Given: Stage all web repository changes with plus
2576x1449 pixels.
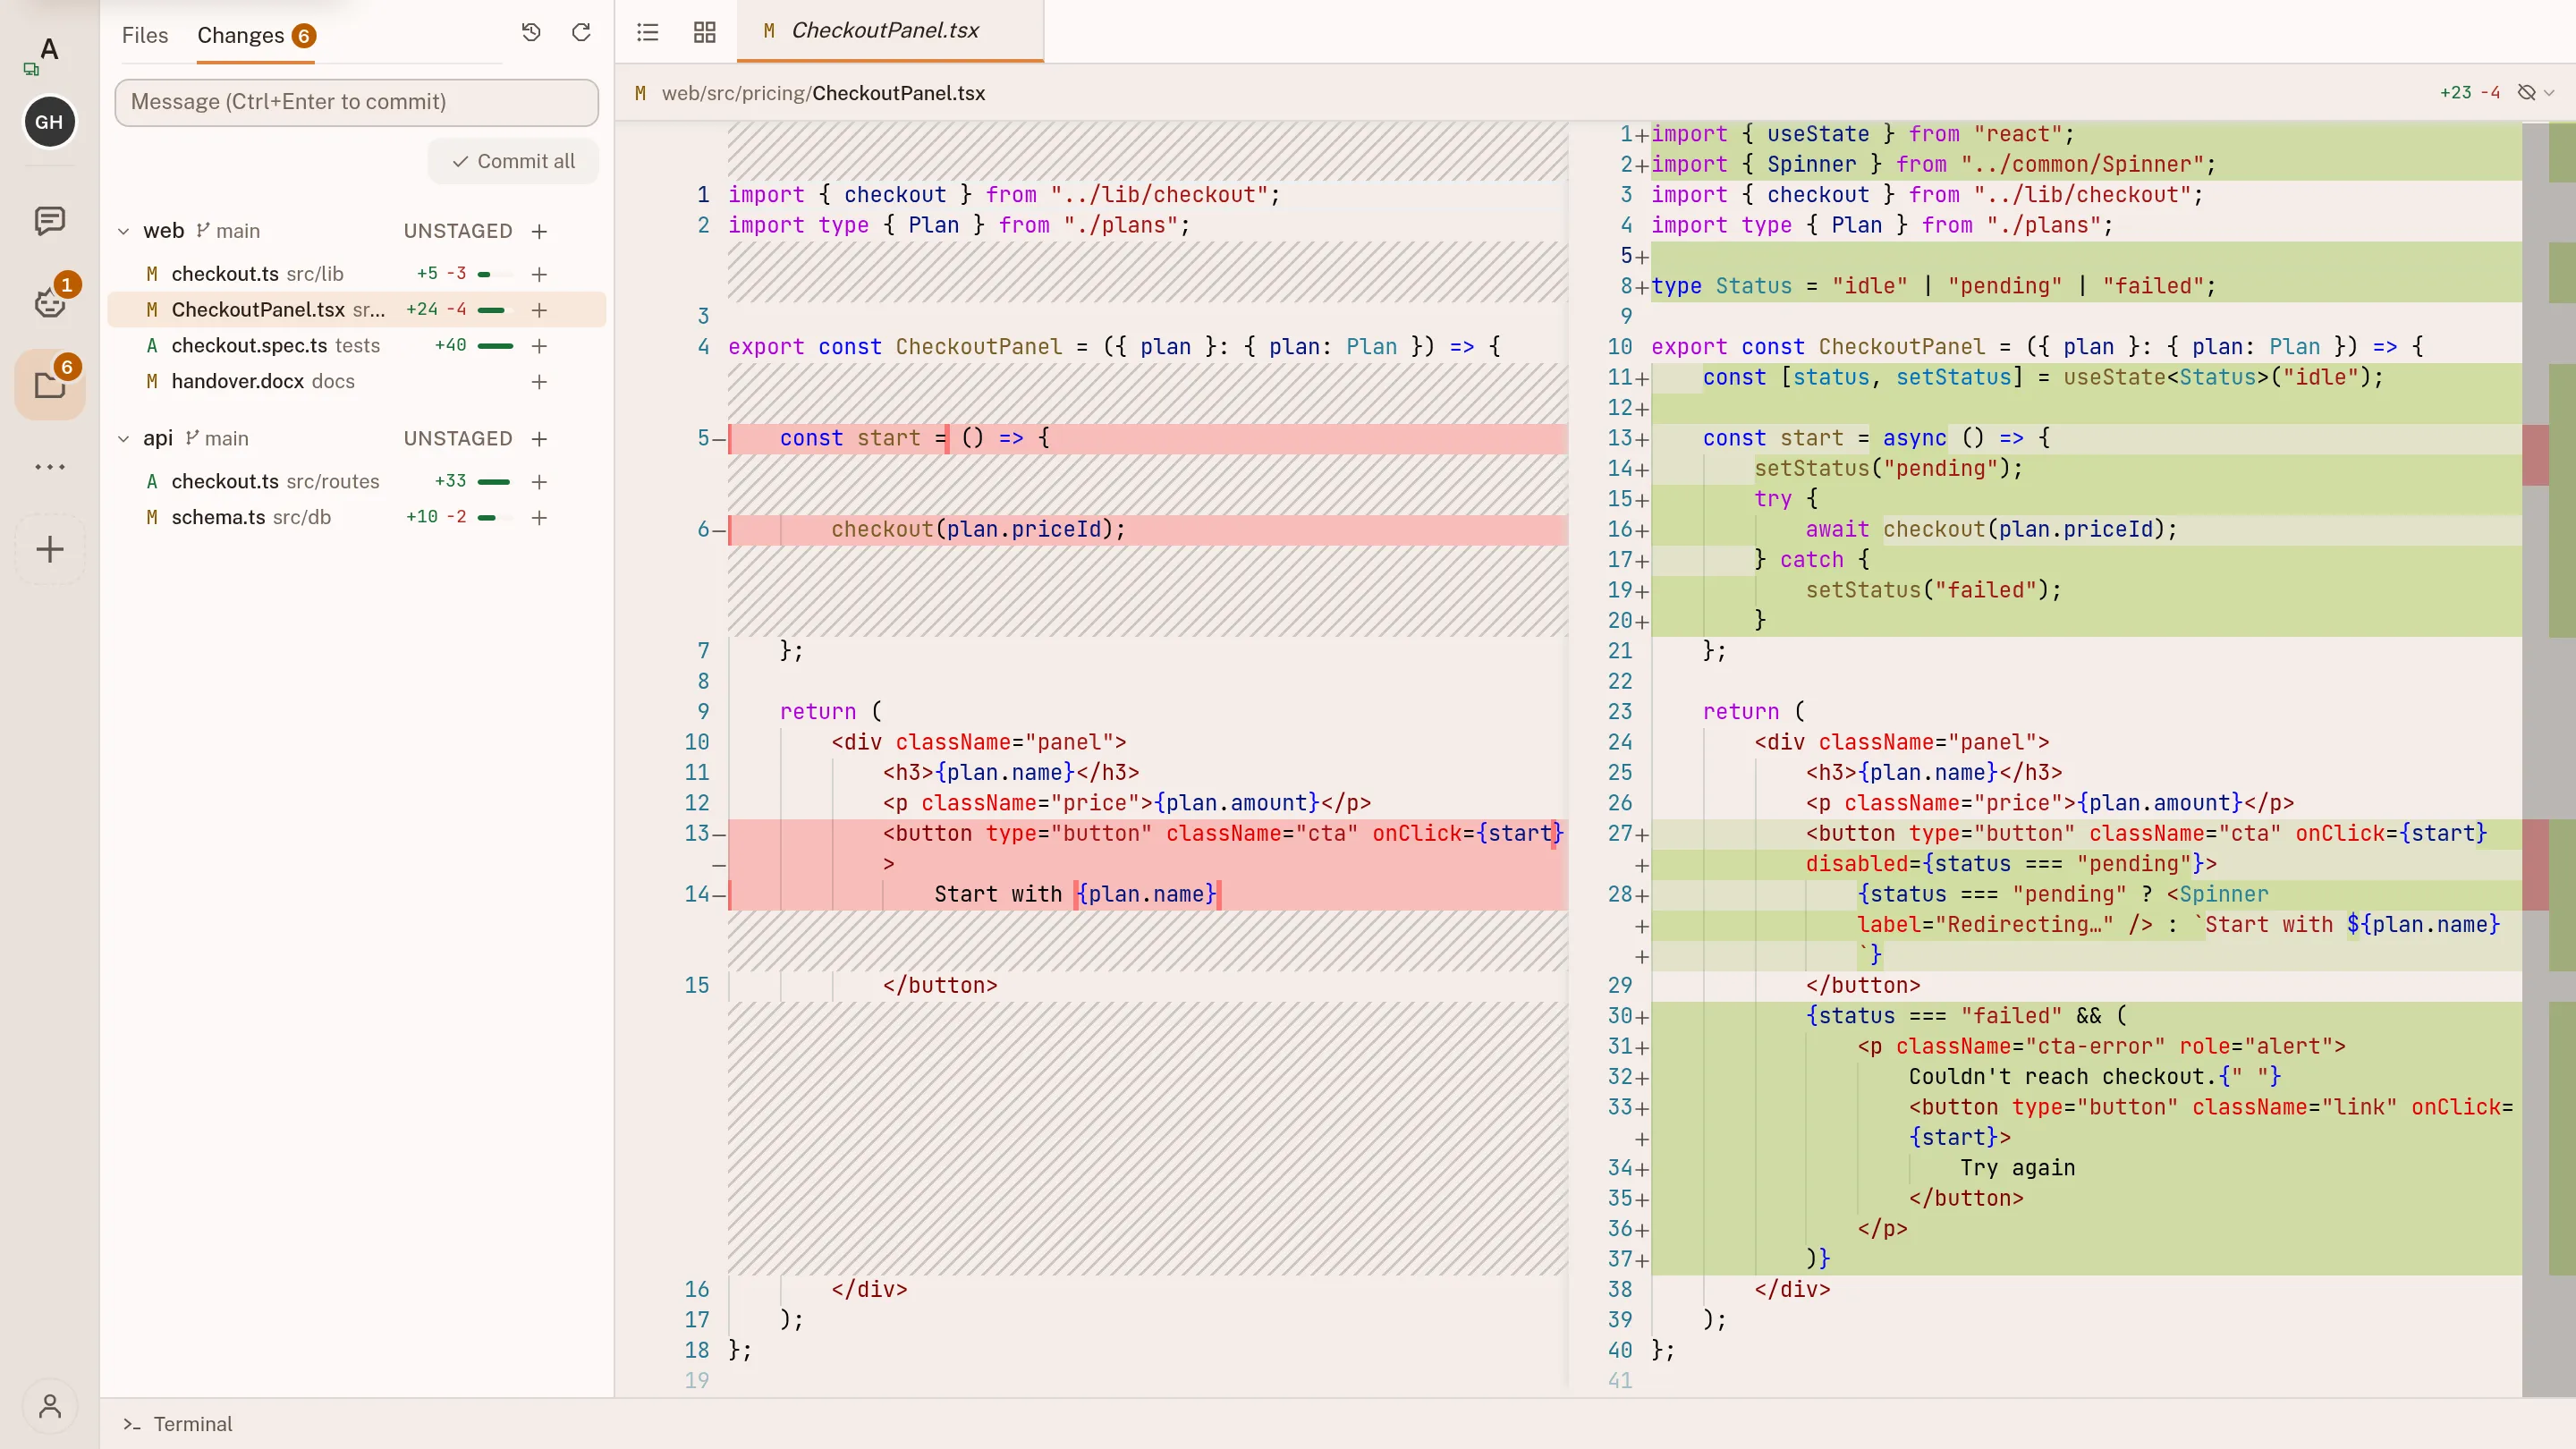Looking at the screenshot, I should [x=539, y=232].
